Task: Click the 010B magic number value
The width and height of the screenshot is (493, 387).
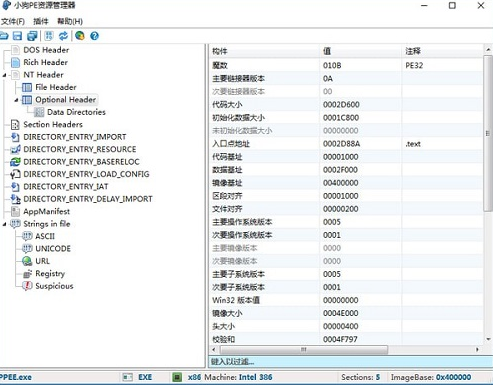Action: pos(332,65)
